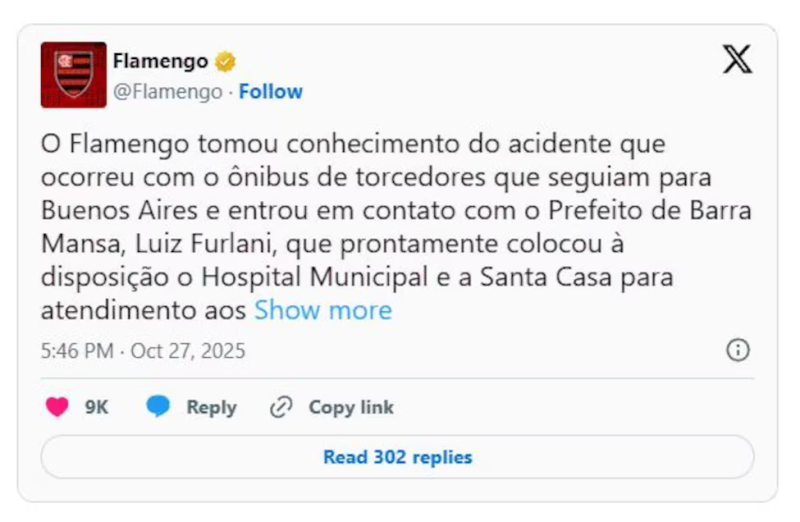This screenshot has height=522, width=800.
Task: Open the @Flamengo handle link
Action: pos(167,92)
